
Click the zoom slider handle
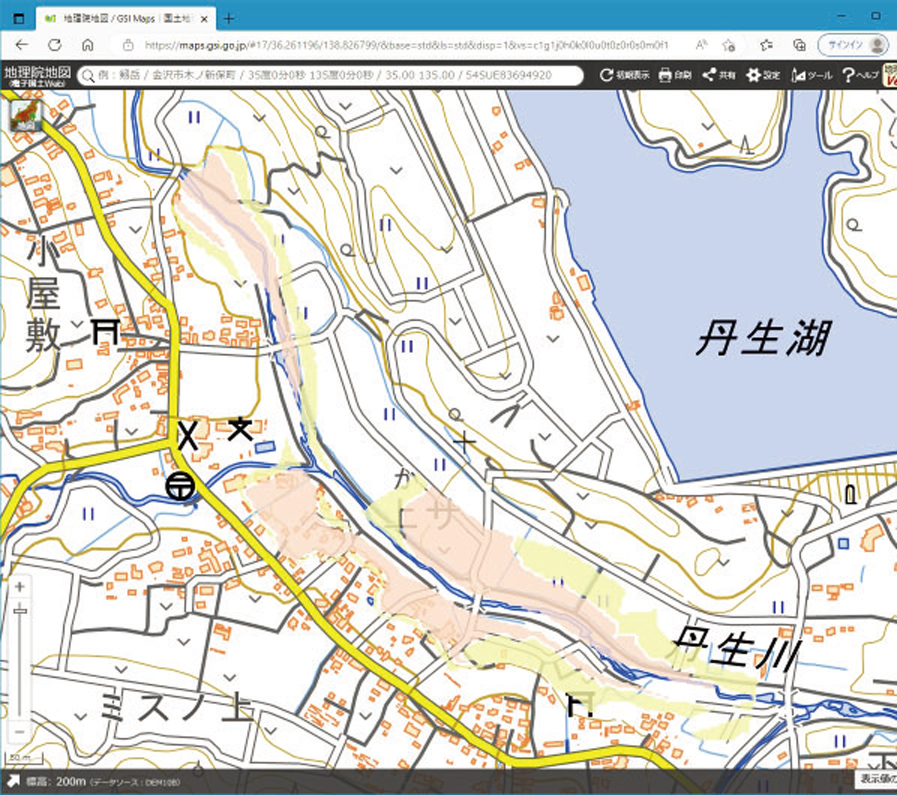point(20,609)
